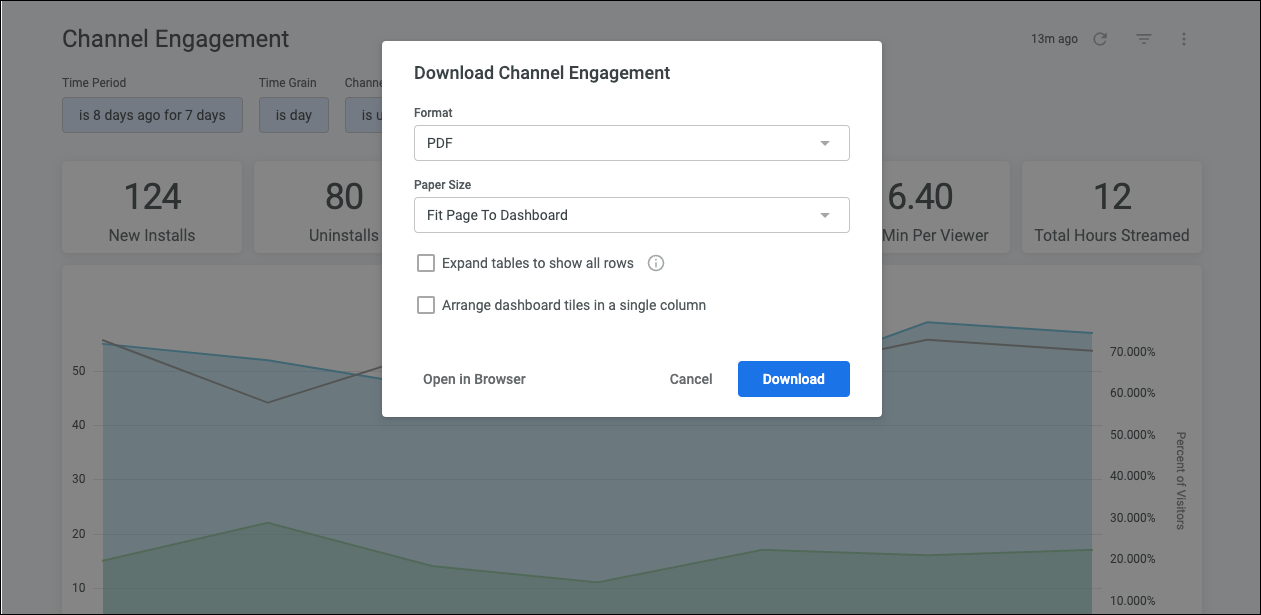Open the three-dot dashboard actions menu
This screenshot has width=1261, height=615.
[1184, 39]
